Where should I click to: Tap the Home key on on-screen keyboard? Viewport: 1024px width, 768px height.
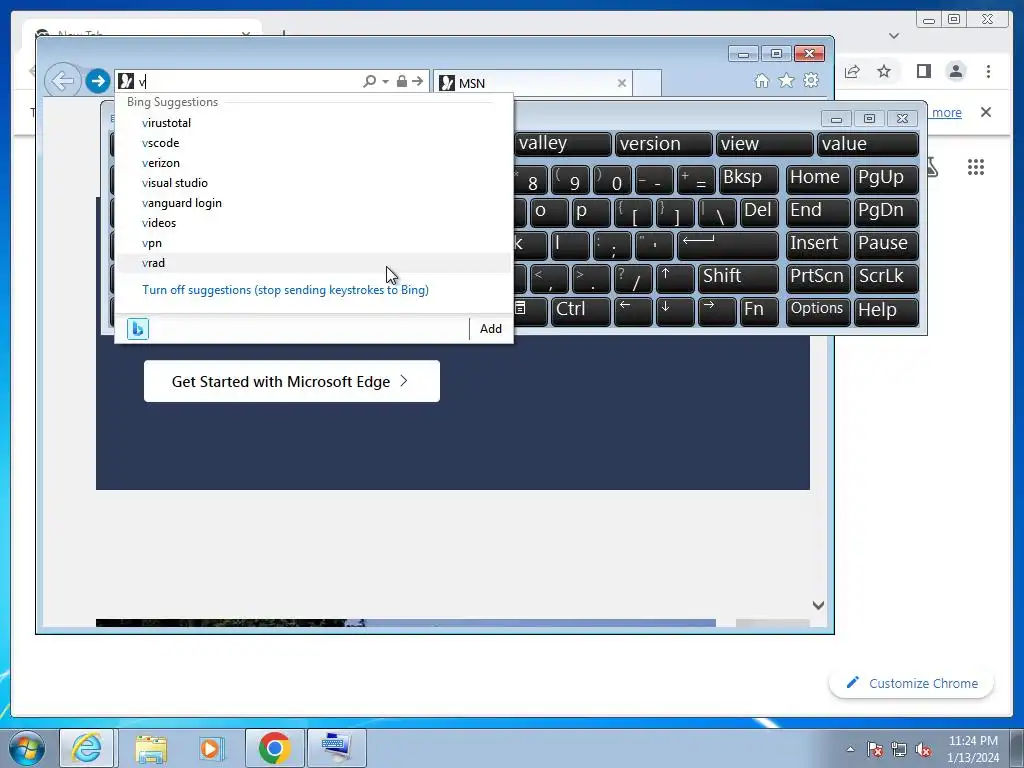click(818, 179)
